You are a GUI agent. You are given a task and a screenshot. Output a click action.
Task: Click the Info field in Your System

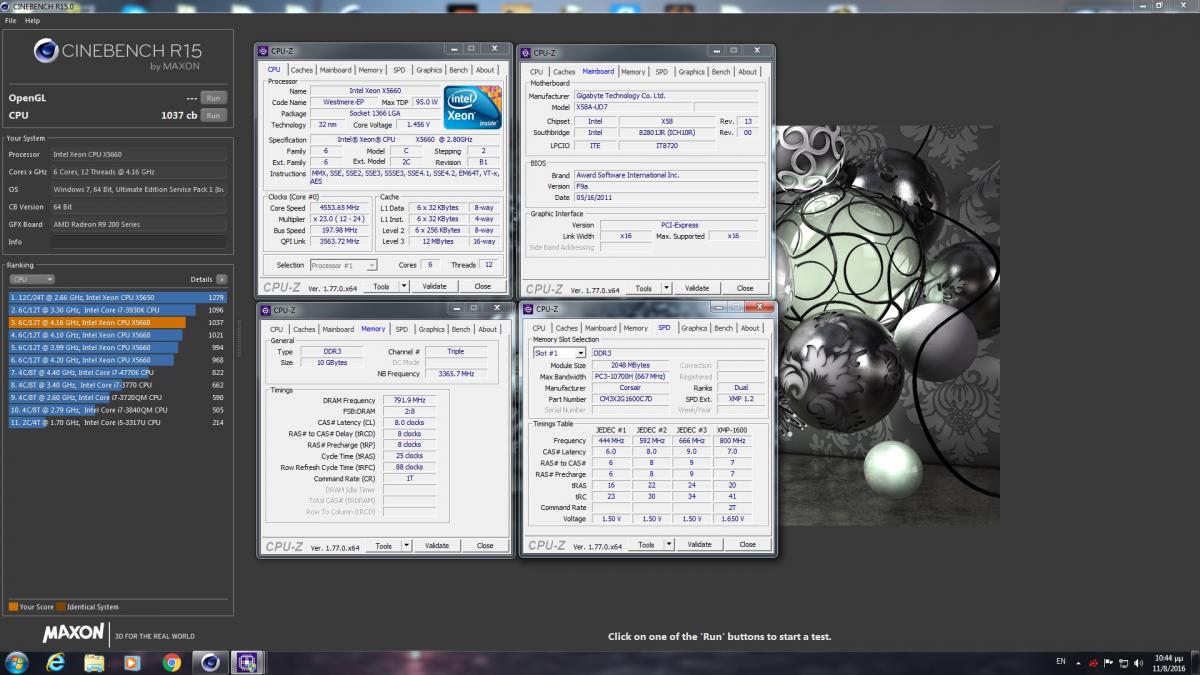pos(138,242)
